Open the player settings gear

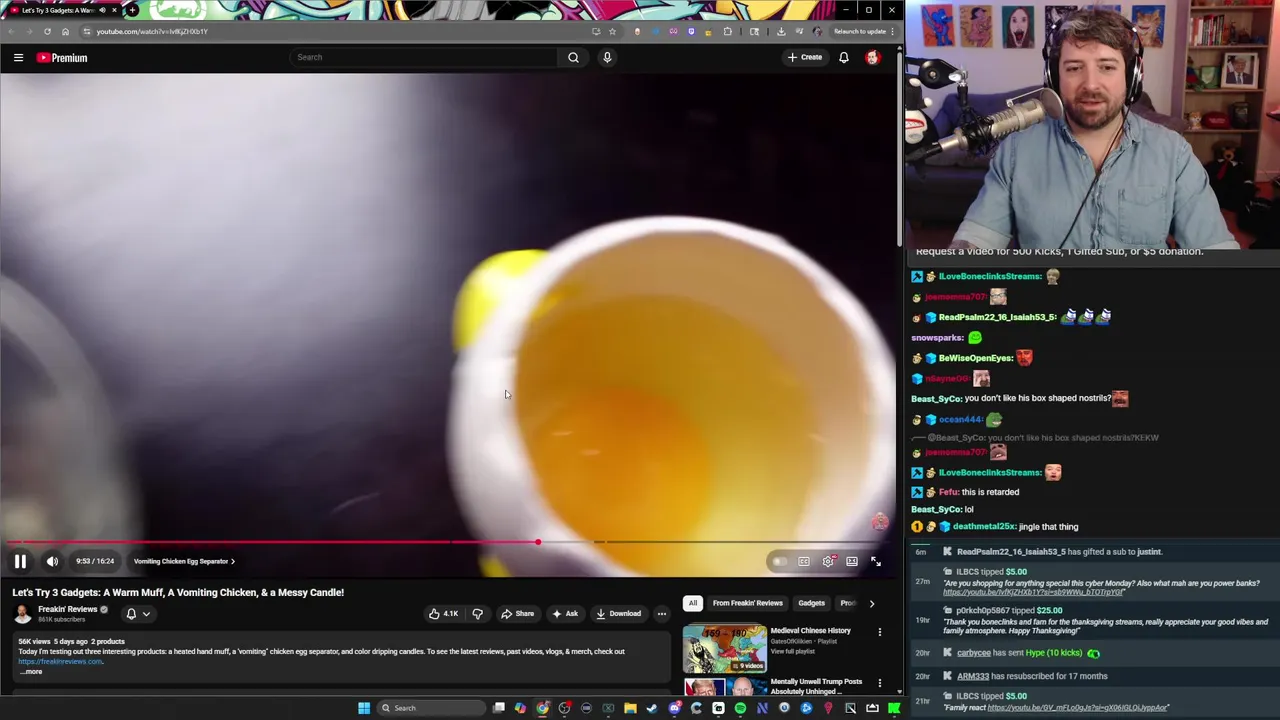[828, 562]
